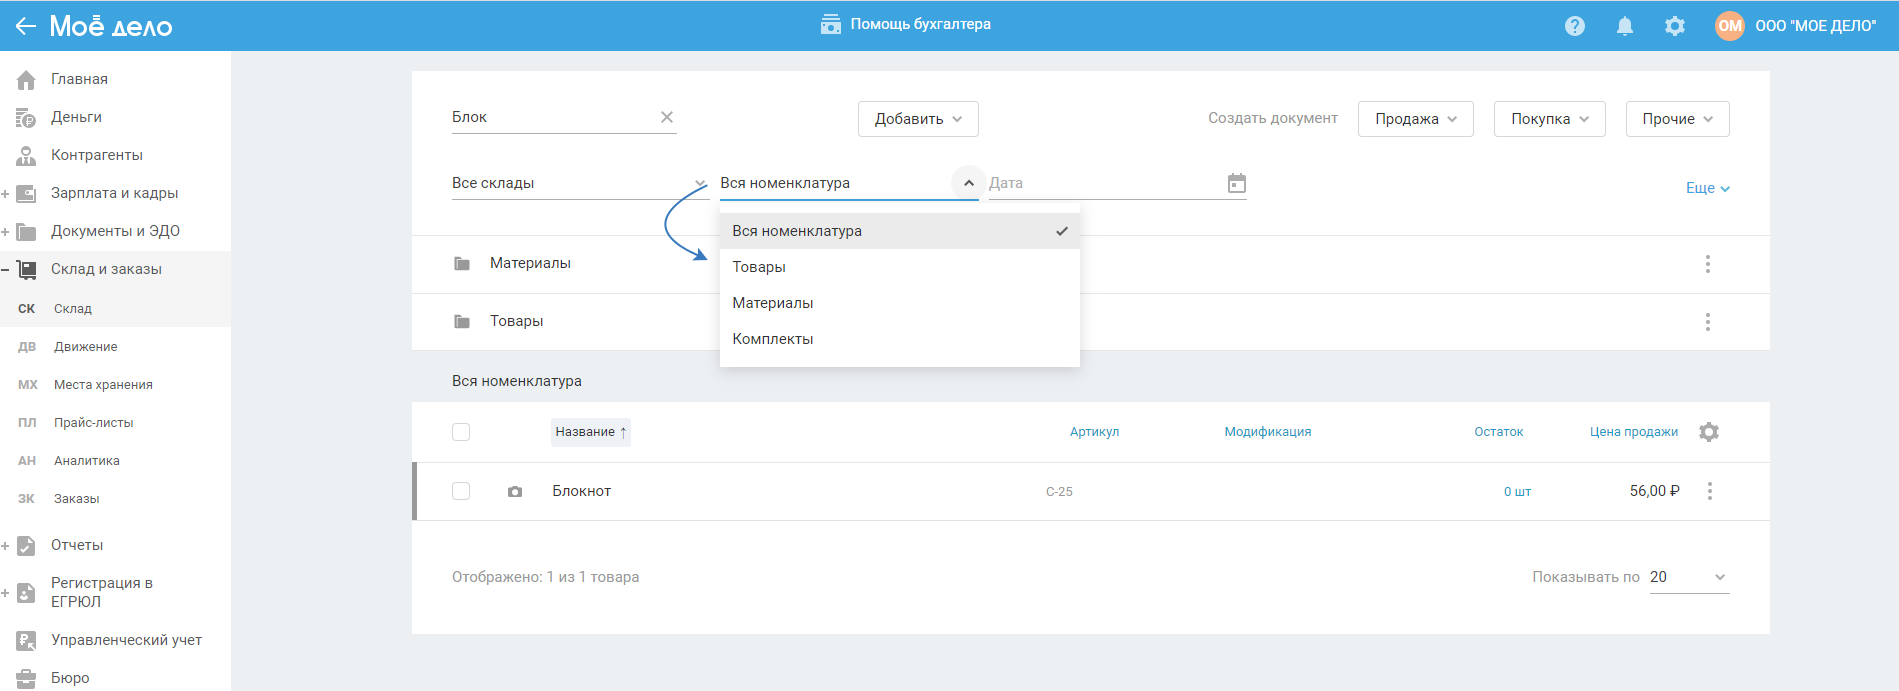The height and width of the screenshot is (691, 1899).
Task: Toggle the select-all checkbox in table header
Action: pos(461,432)
